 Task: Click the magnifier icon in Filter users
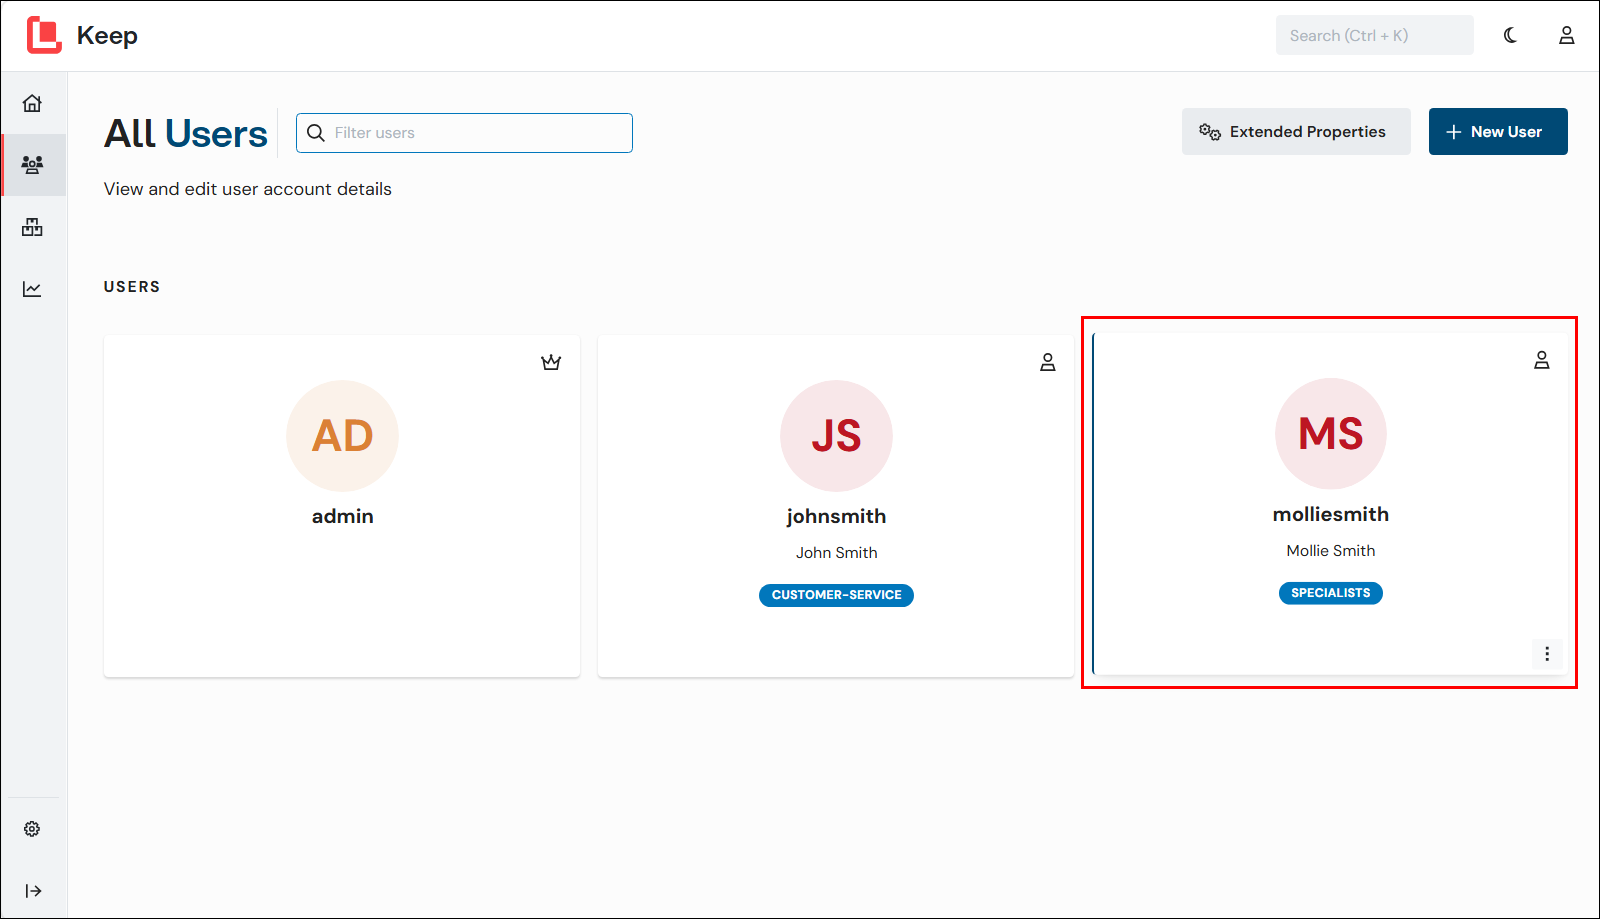[316, 133]
